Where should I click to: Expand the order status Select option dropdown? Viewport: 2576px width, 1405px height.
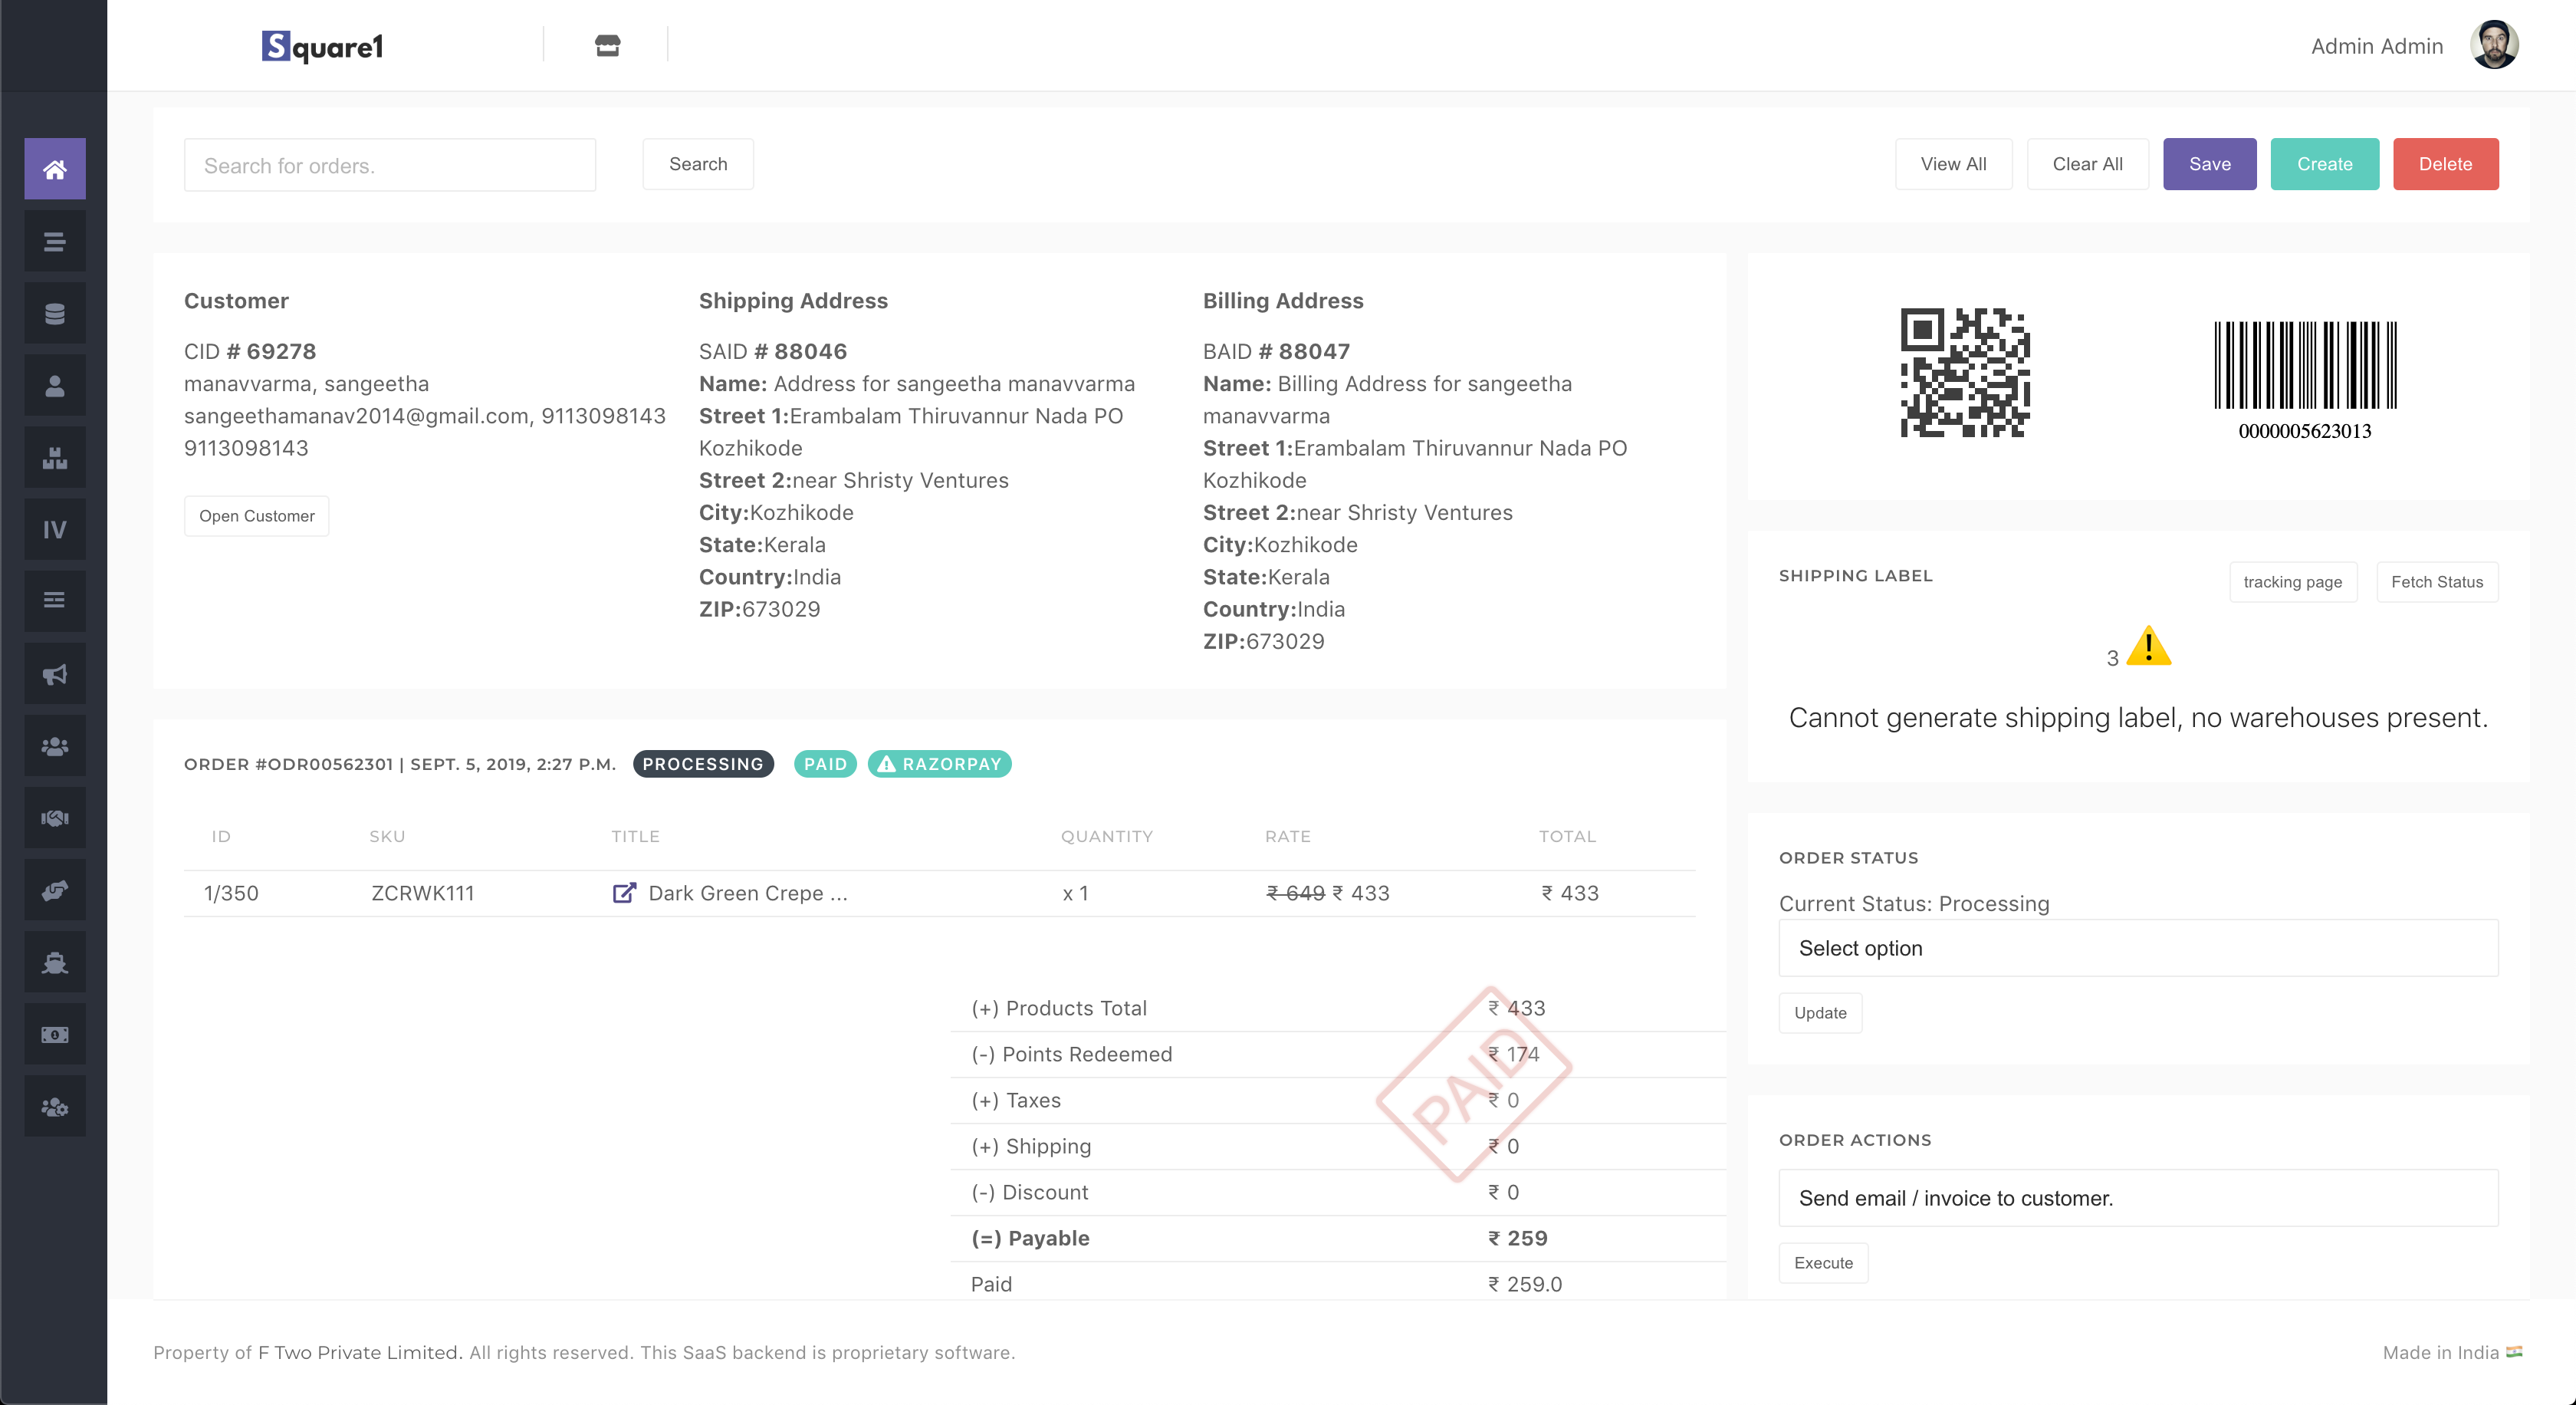pos(2137,948)
